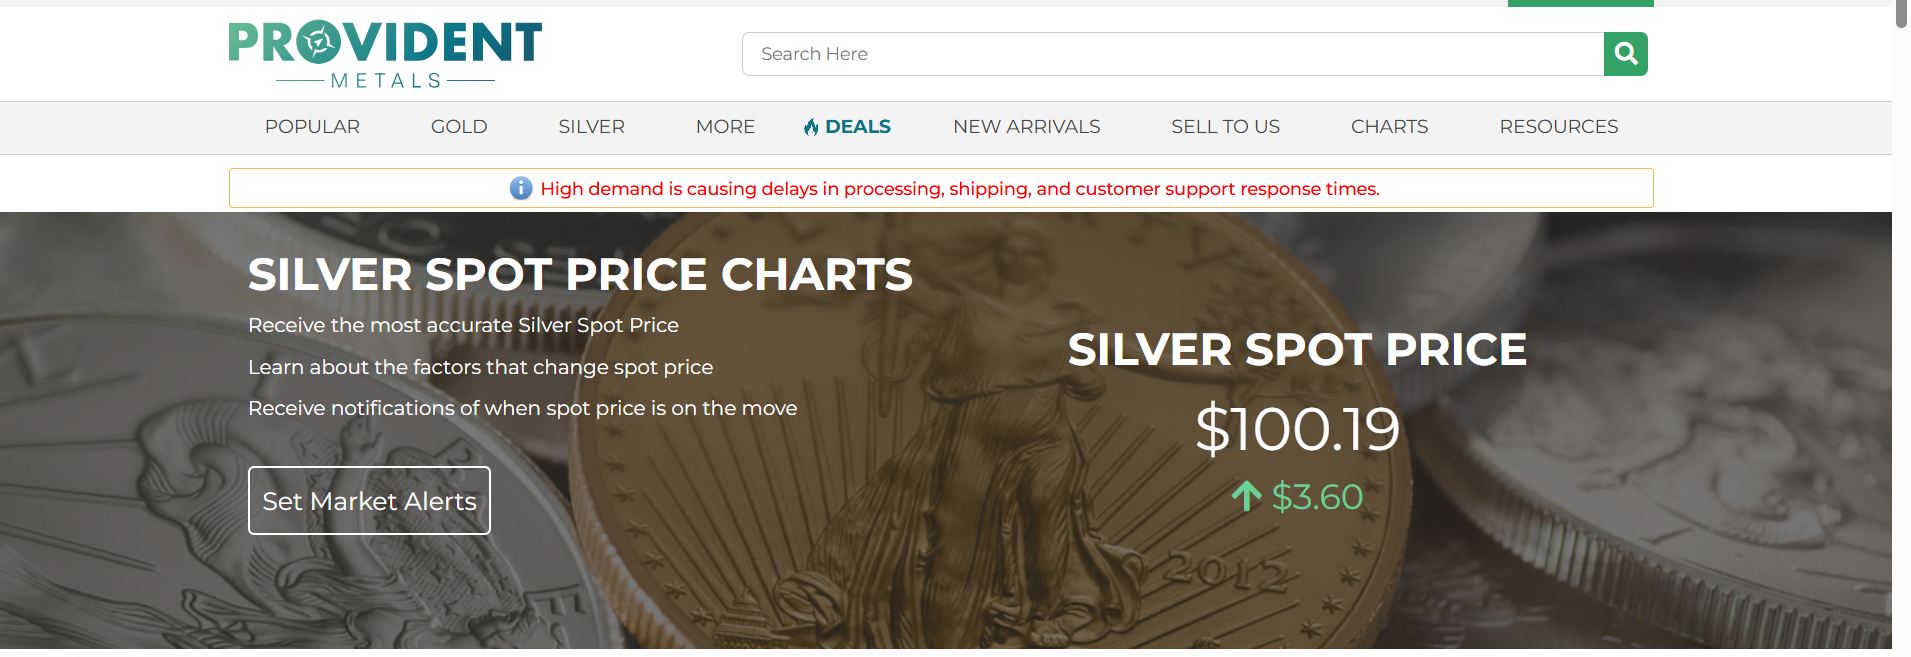Click the $3.60 price change value

pyautogui.click(x=1317, y=497)
